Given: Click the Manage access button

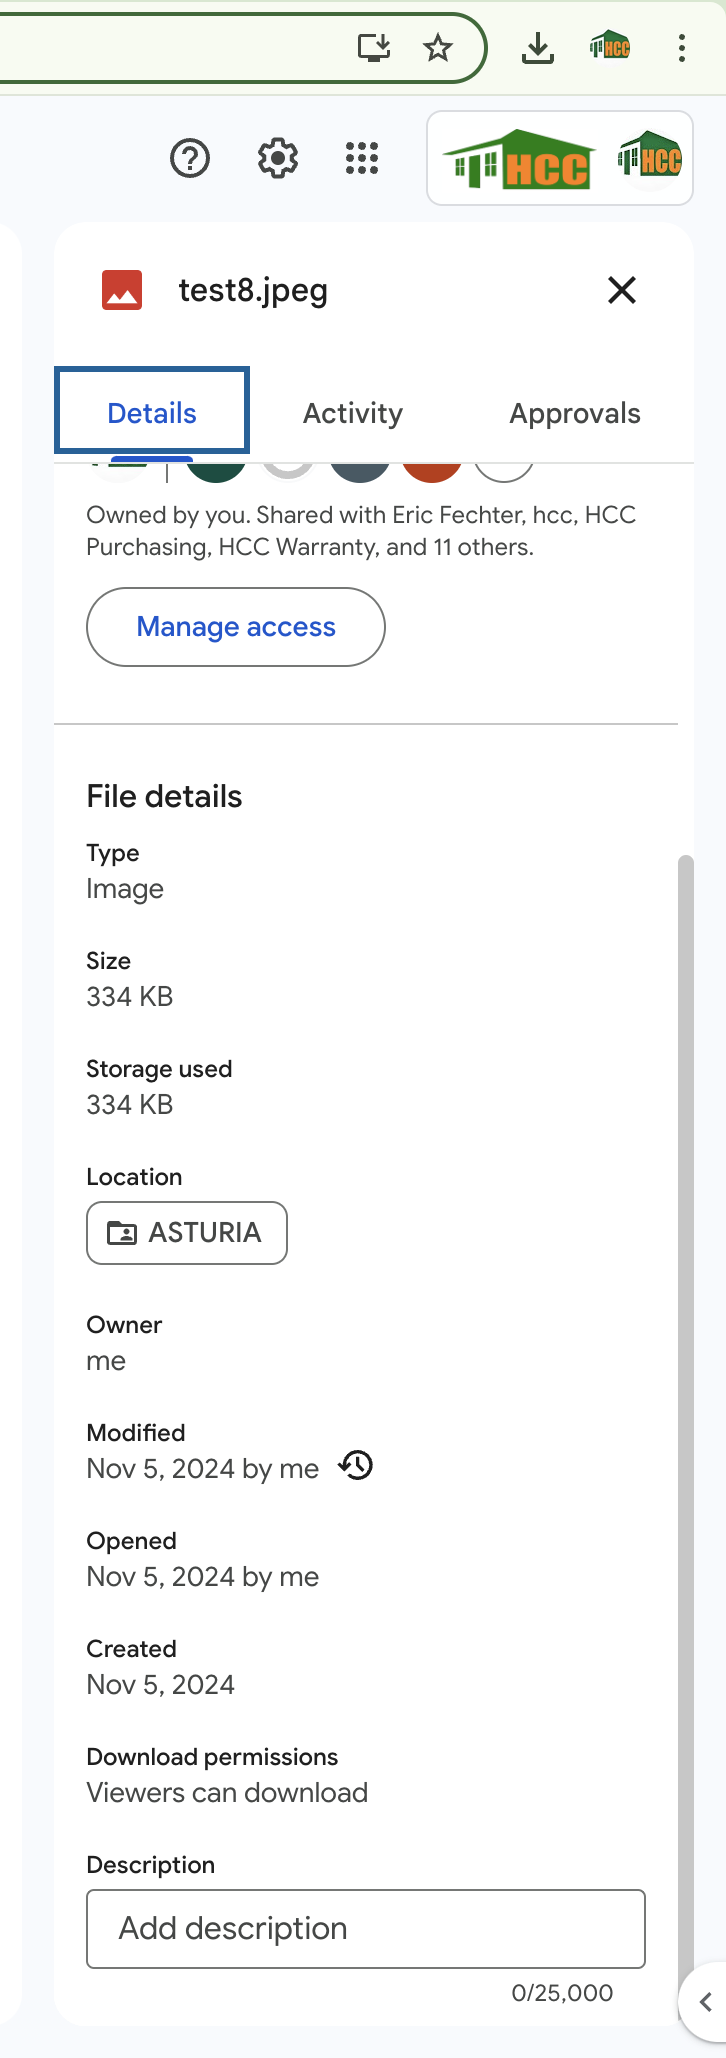Looking at the screenshot, I should point(236,627).
